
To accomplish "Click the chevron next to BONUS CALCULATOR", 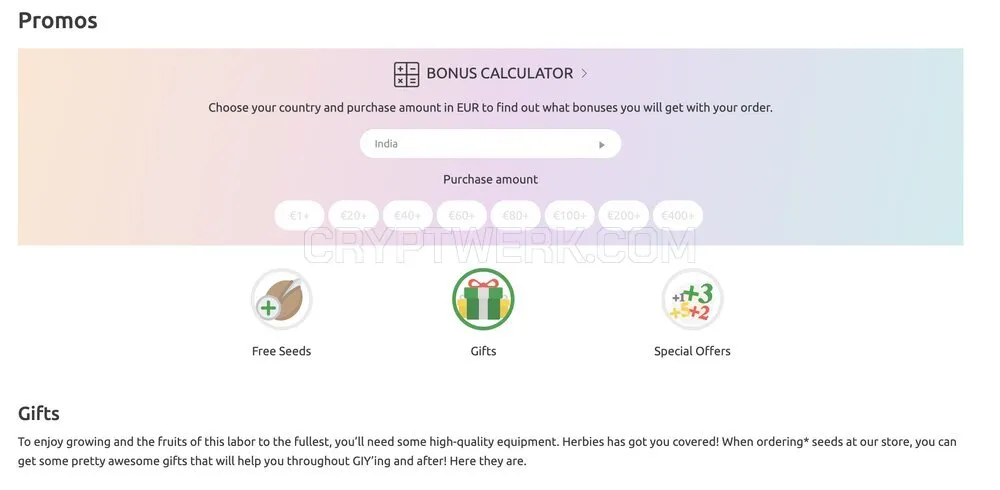I will (584, 73).
